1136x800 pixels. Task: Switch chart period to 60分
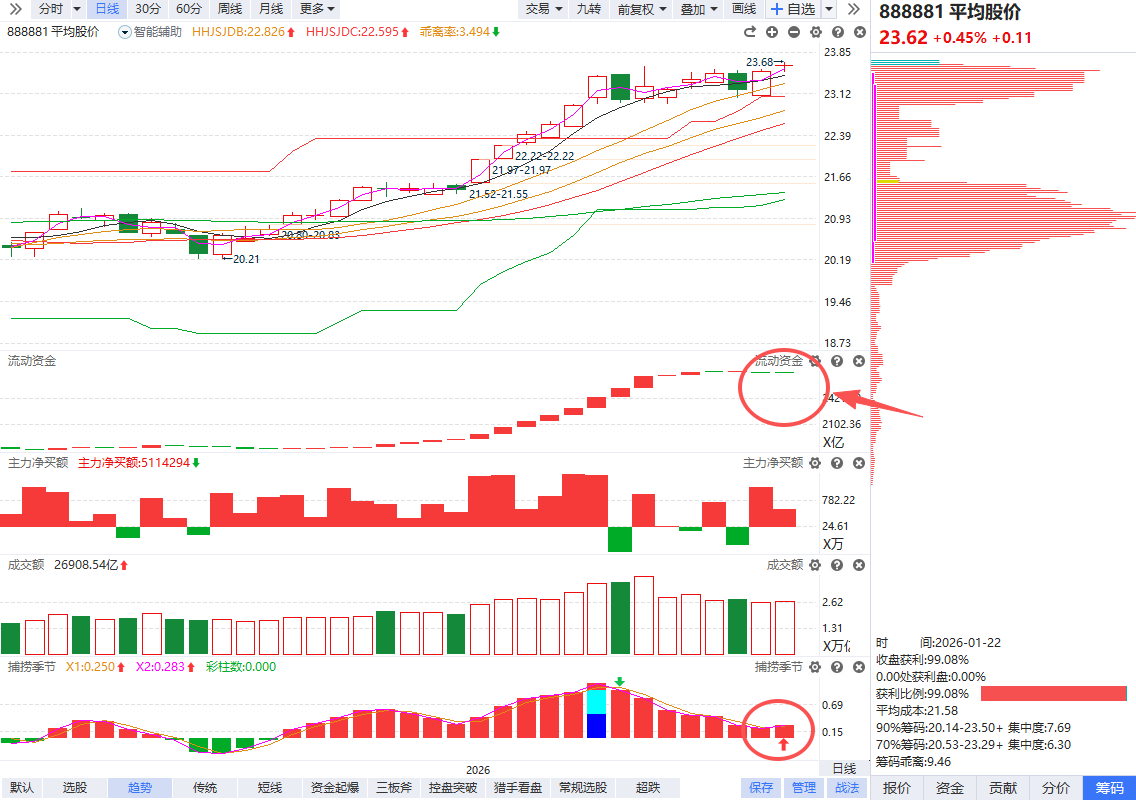click(x=188, y=9)
